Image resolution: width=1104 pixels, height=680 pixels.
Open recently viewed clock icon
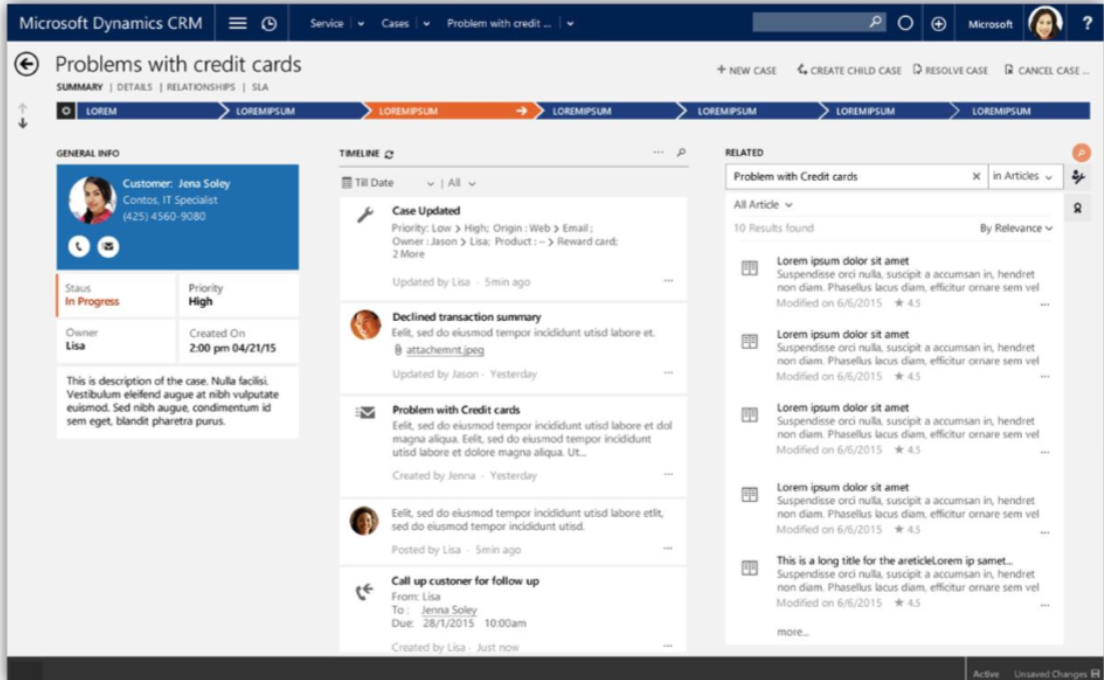(268, 24)
